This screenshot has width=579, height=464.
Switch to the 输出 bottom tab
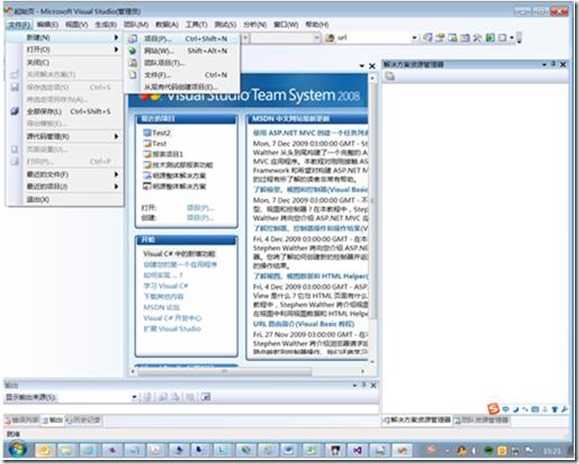[x=52, y=420]
